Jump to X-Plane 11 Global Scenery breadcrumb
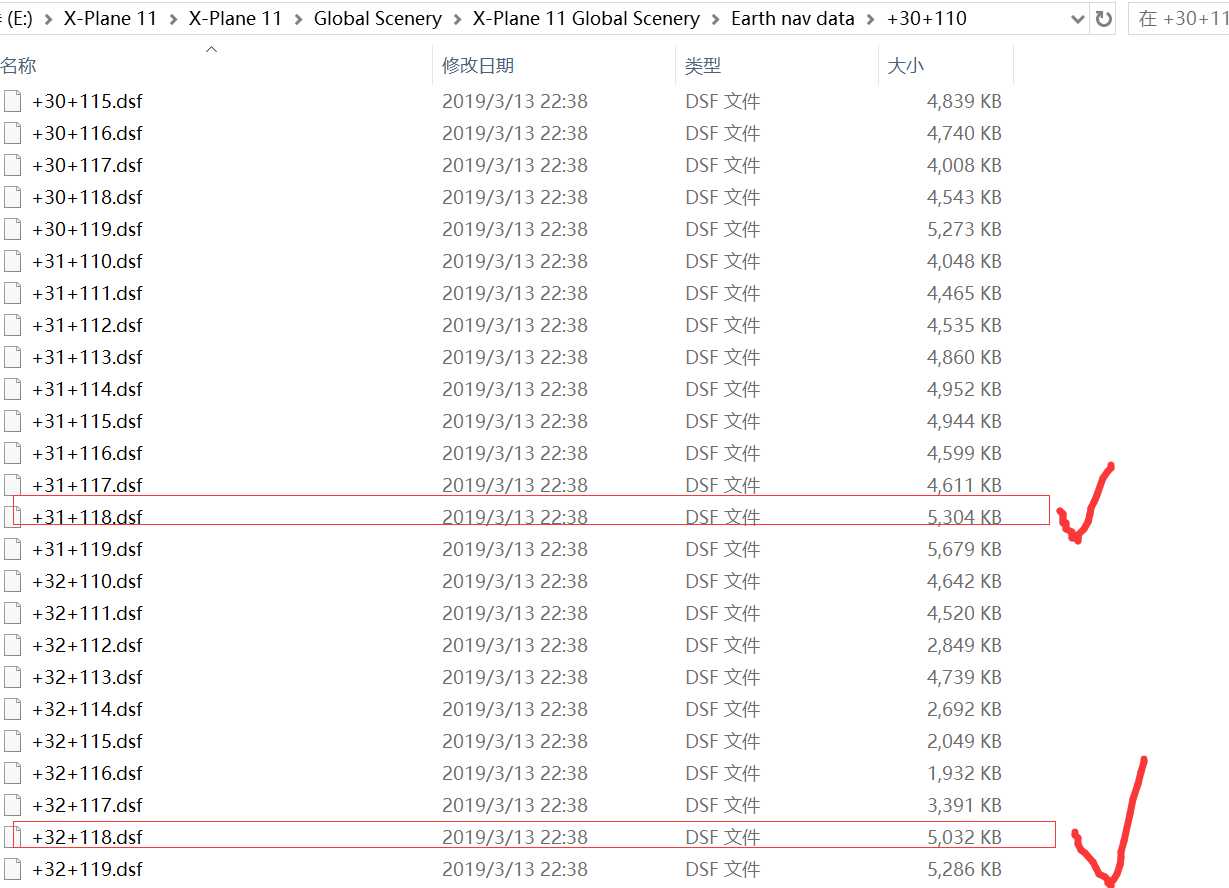The width and height of the screenshot is (1229, 888). [x=586, y=19]
